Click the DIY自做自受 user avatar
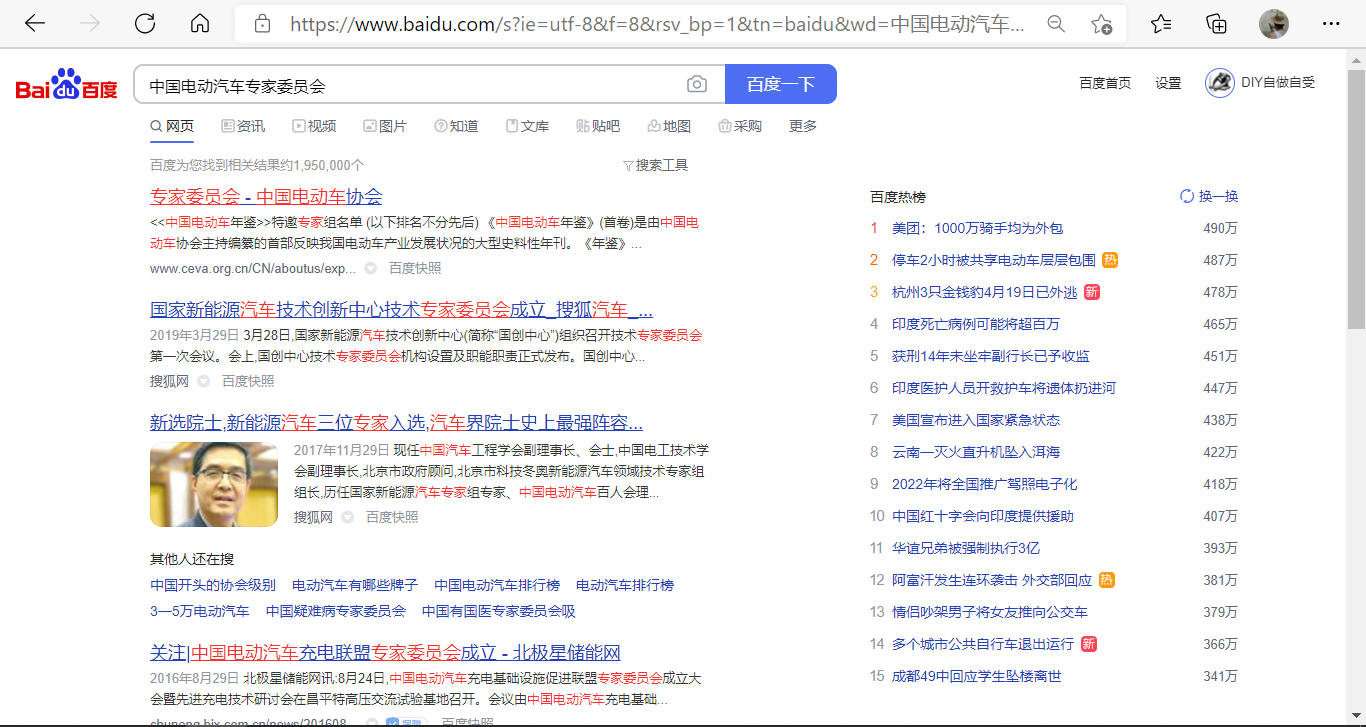 [1219, 83]
